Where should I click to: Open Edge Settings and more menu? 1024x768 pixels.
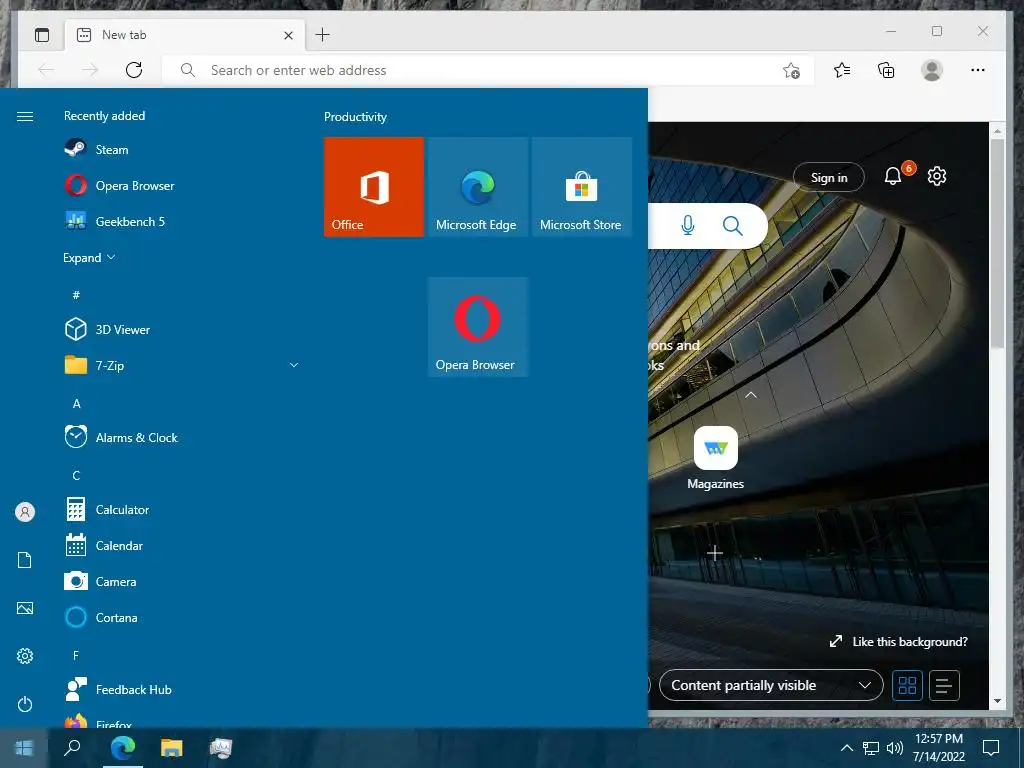(x=978, y=70)
